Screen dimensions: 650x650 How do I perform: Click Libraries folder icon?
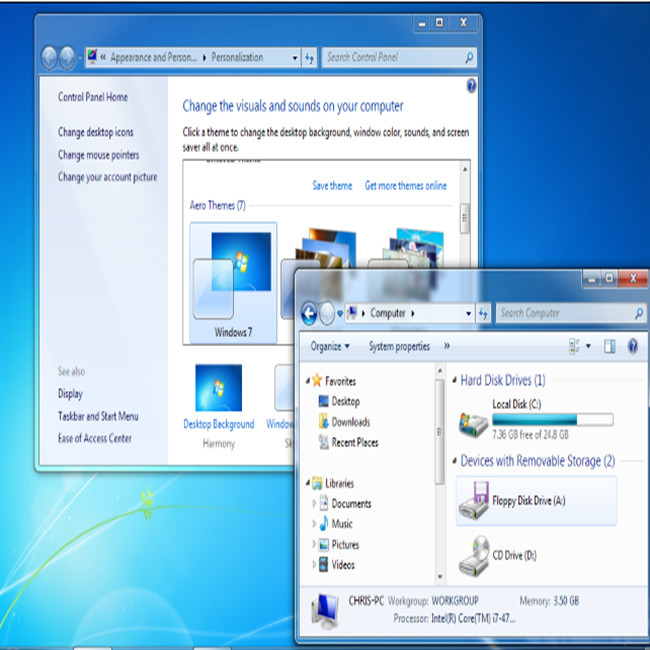point(317,483)
